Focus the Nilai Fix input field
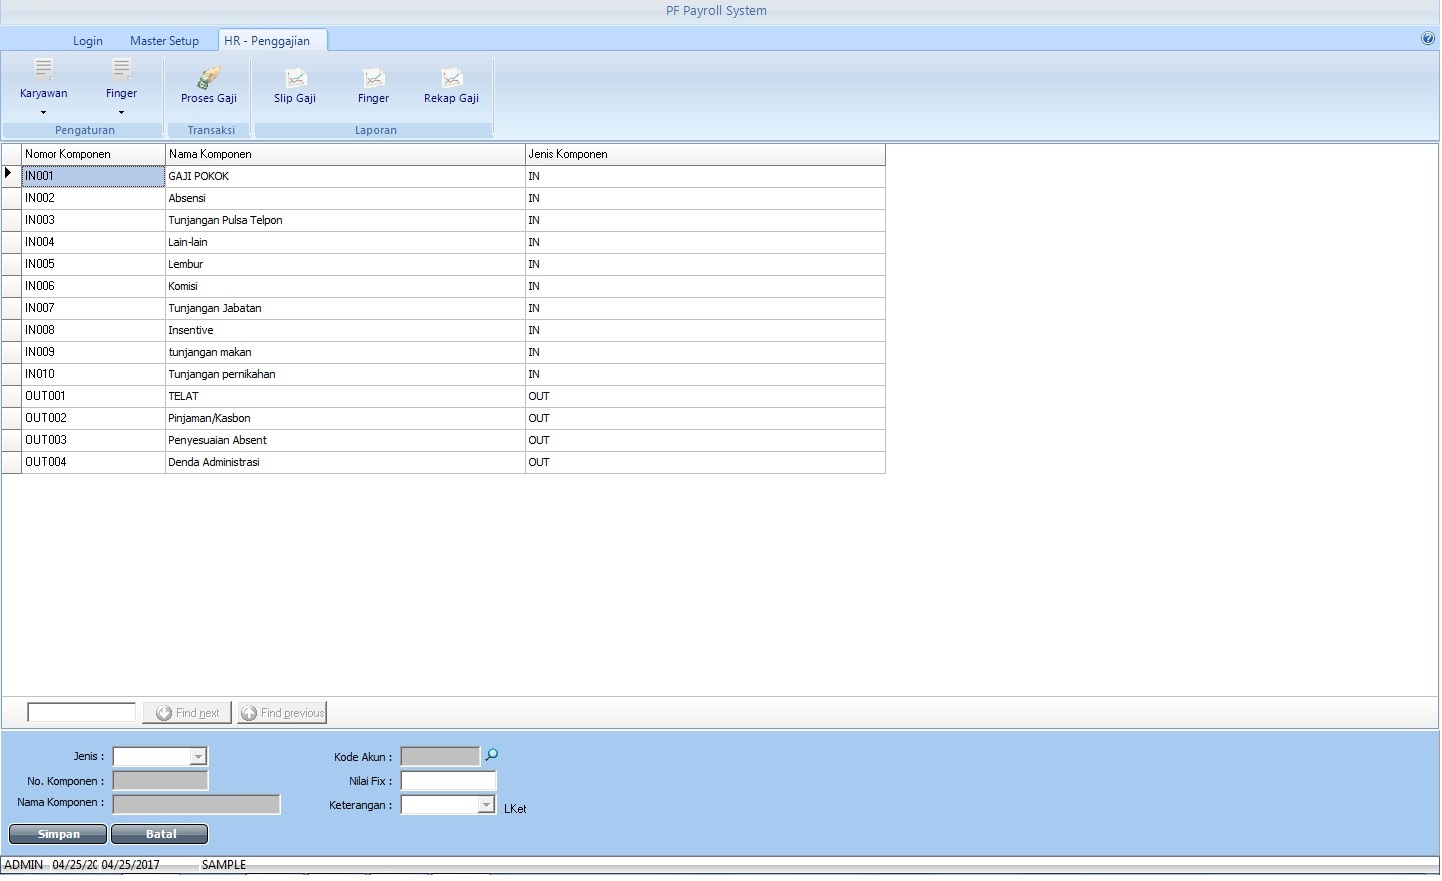This screenshot has height=881, width=1442. [448, 781]
